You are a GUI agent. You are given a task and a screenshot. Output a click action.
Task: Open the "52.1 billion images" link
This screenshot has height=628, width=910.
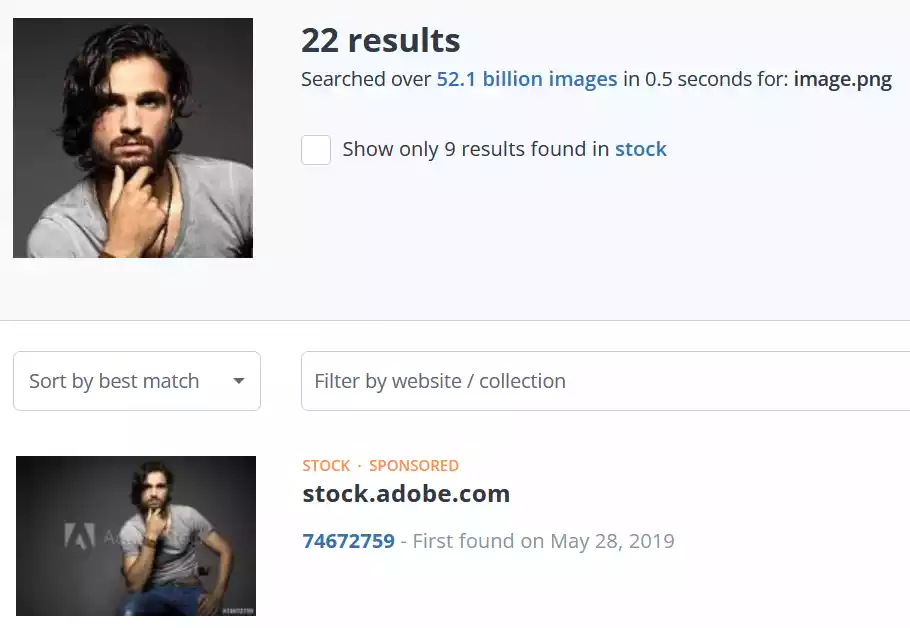tap(526, 80)
